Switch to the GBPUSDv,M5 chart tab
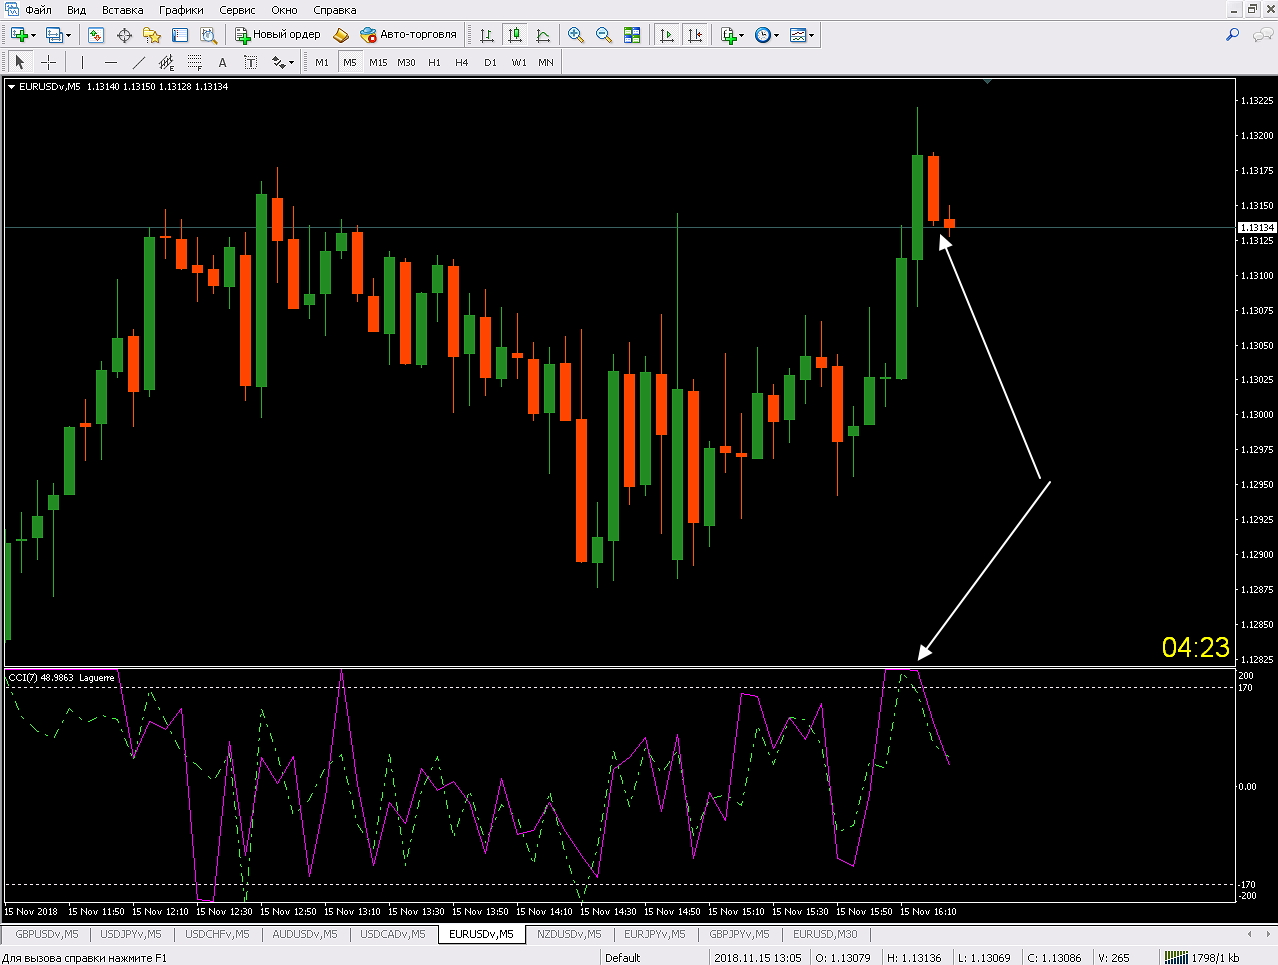This screenshot has width=1278, height=965. (x=46, y=934)
